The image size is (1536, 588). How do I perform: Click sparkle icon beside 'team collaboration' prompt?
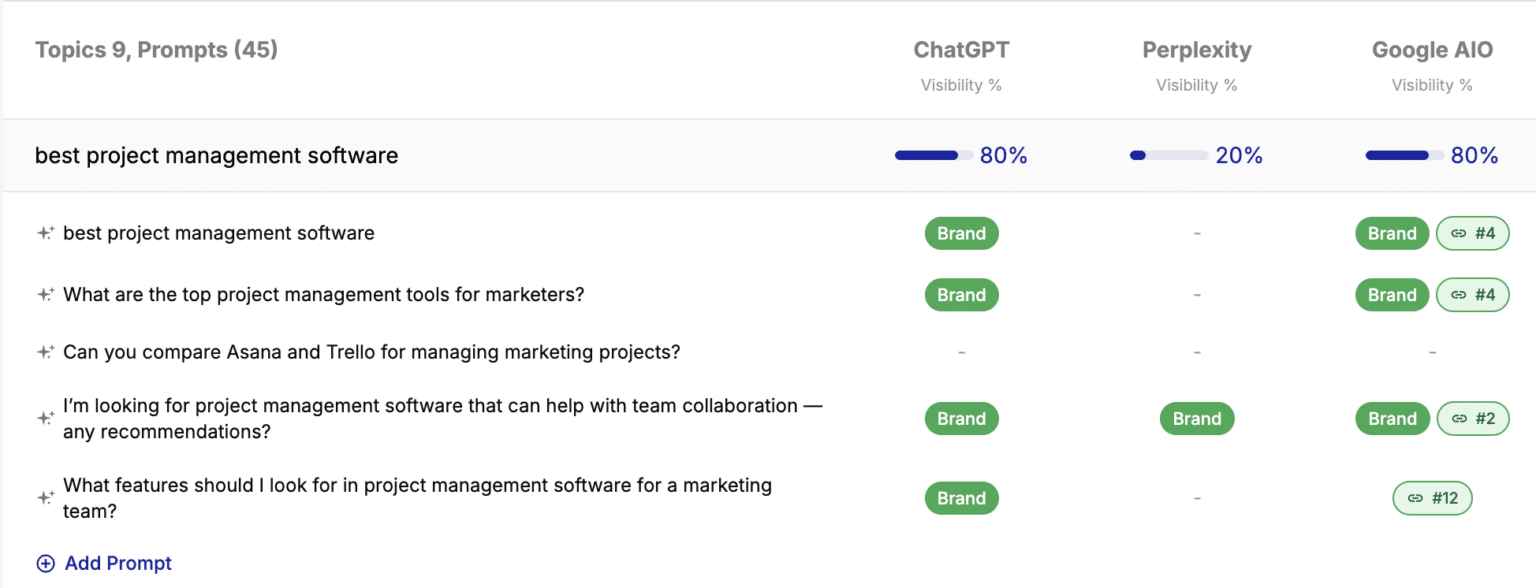point(45,419)
